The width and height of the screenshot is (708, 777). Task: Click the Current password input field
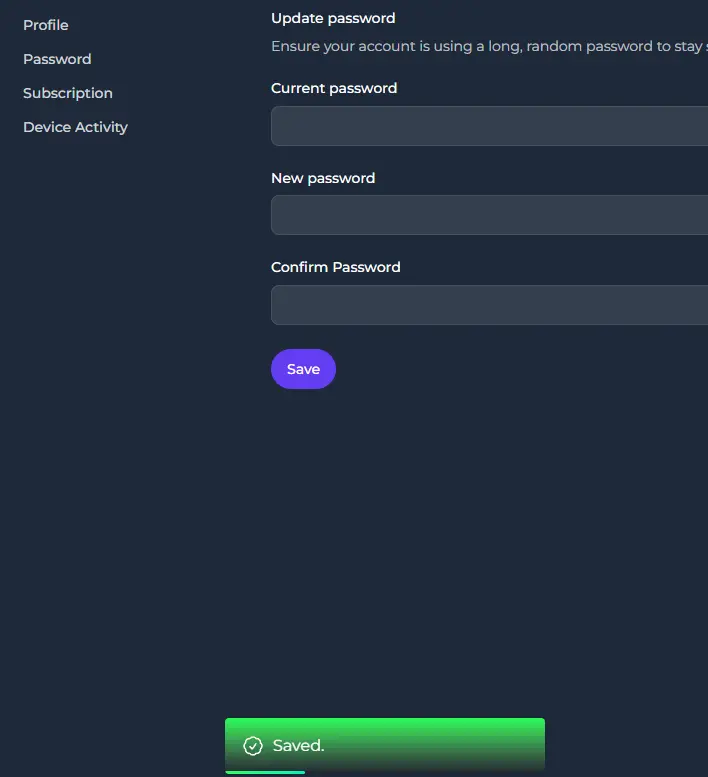point(490,126)
